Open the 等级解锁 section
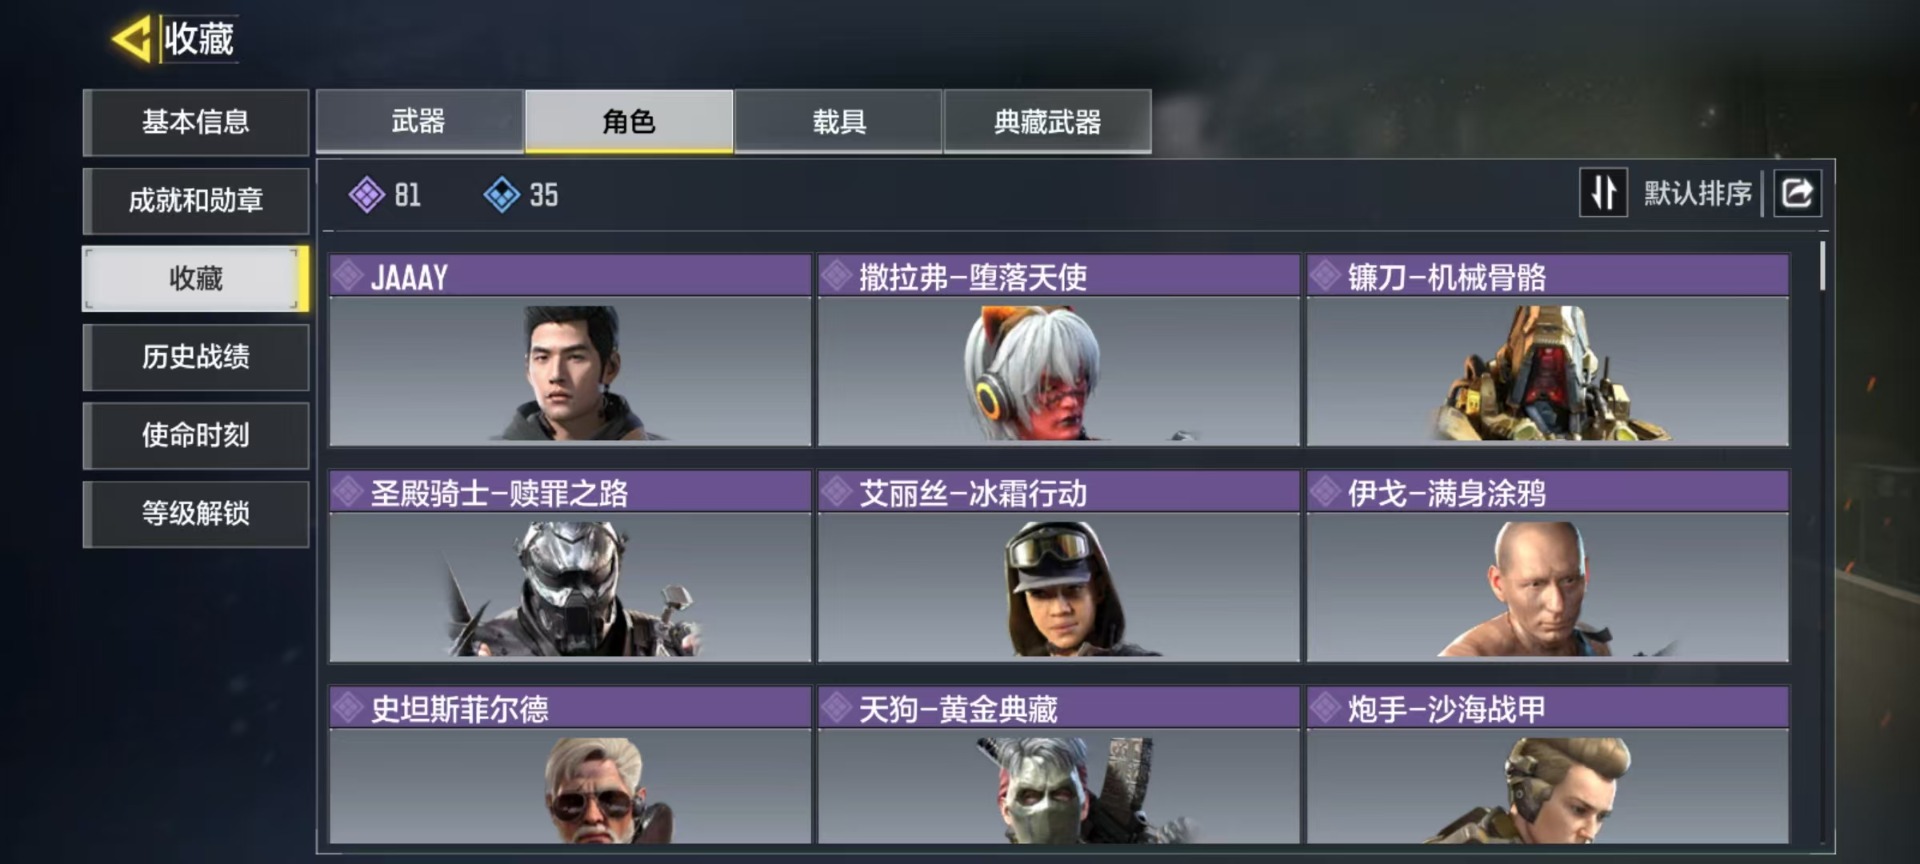The image size is (1920, 864). pos(196,513)
